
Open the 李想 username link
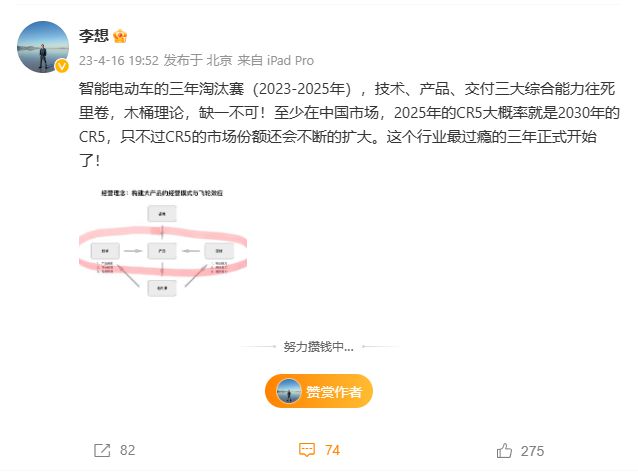[x=94, y=36]
